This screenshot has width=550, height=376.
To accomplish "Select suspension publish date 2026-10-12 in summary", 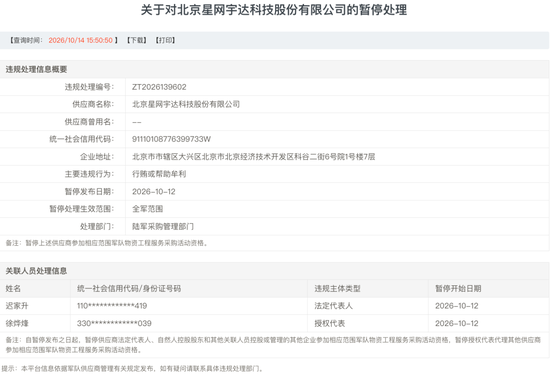I will (x=154, y=192).
